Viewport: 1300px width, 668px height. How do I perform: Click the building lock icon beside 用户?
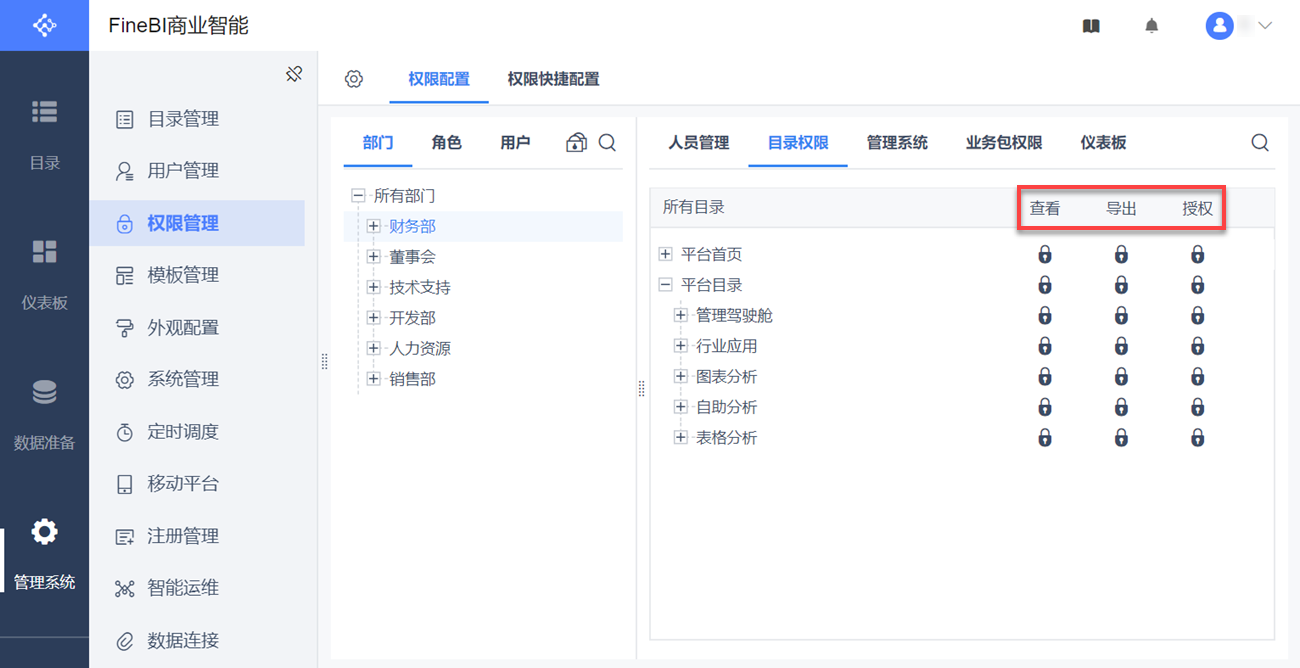click(x=576, y=143)
